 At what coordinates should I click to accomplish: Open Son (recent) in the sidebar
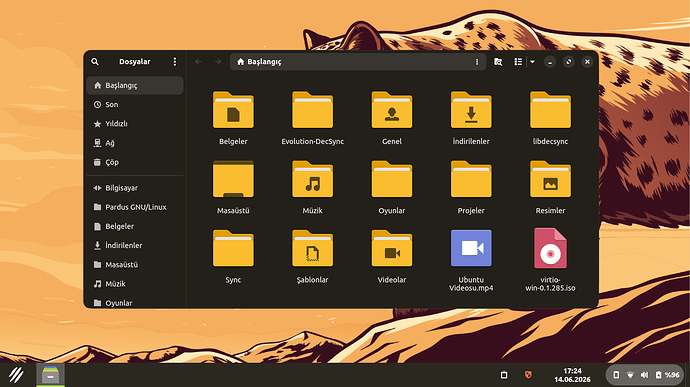pyautogui.click(x=135, y=105)
